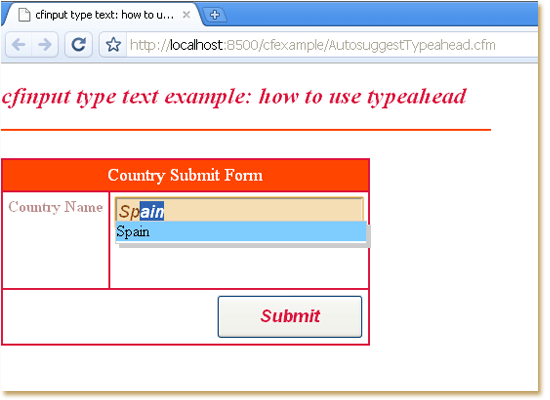Bookmark the page with the star icon
This screenshot has height=400, width=550.
[113, 45]
